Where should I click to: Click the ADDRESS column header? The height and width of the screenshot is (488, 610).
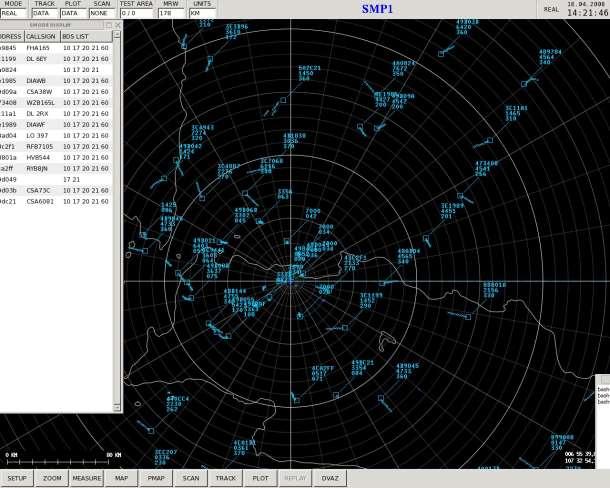click(x=12, y=36)
